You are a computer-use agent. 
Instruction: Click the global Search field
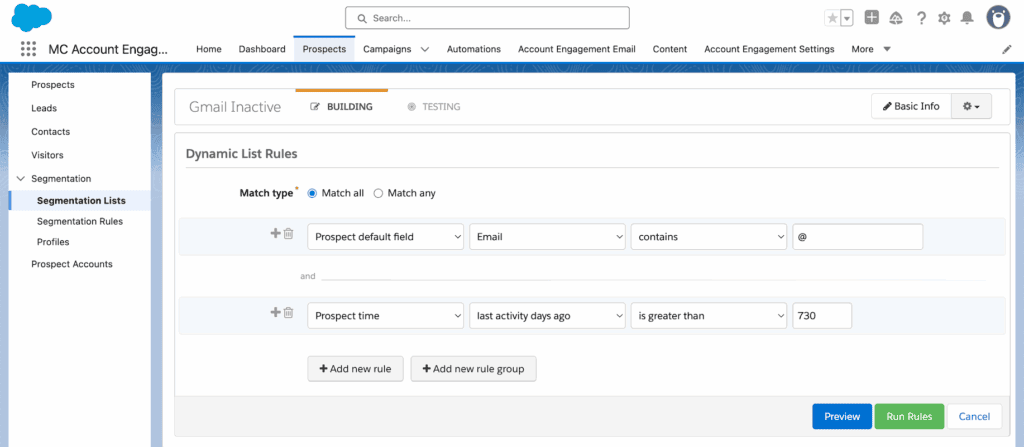tap(487, 18)
